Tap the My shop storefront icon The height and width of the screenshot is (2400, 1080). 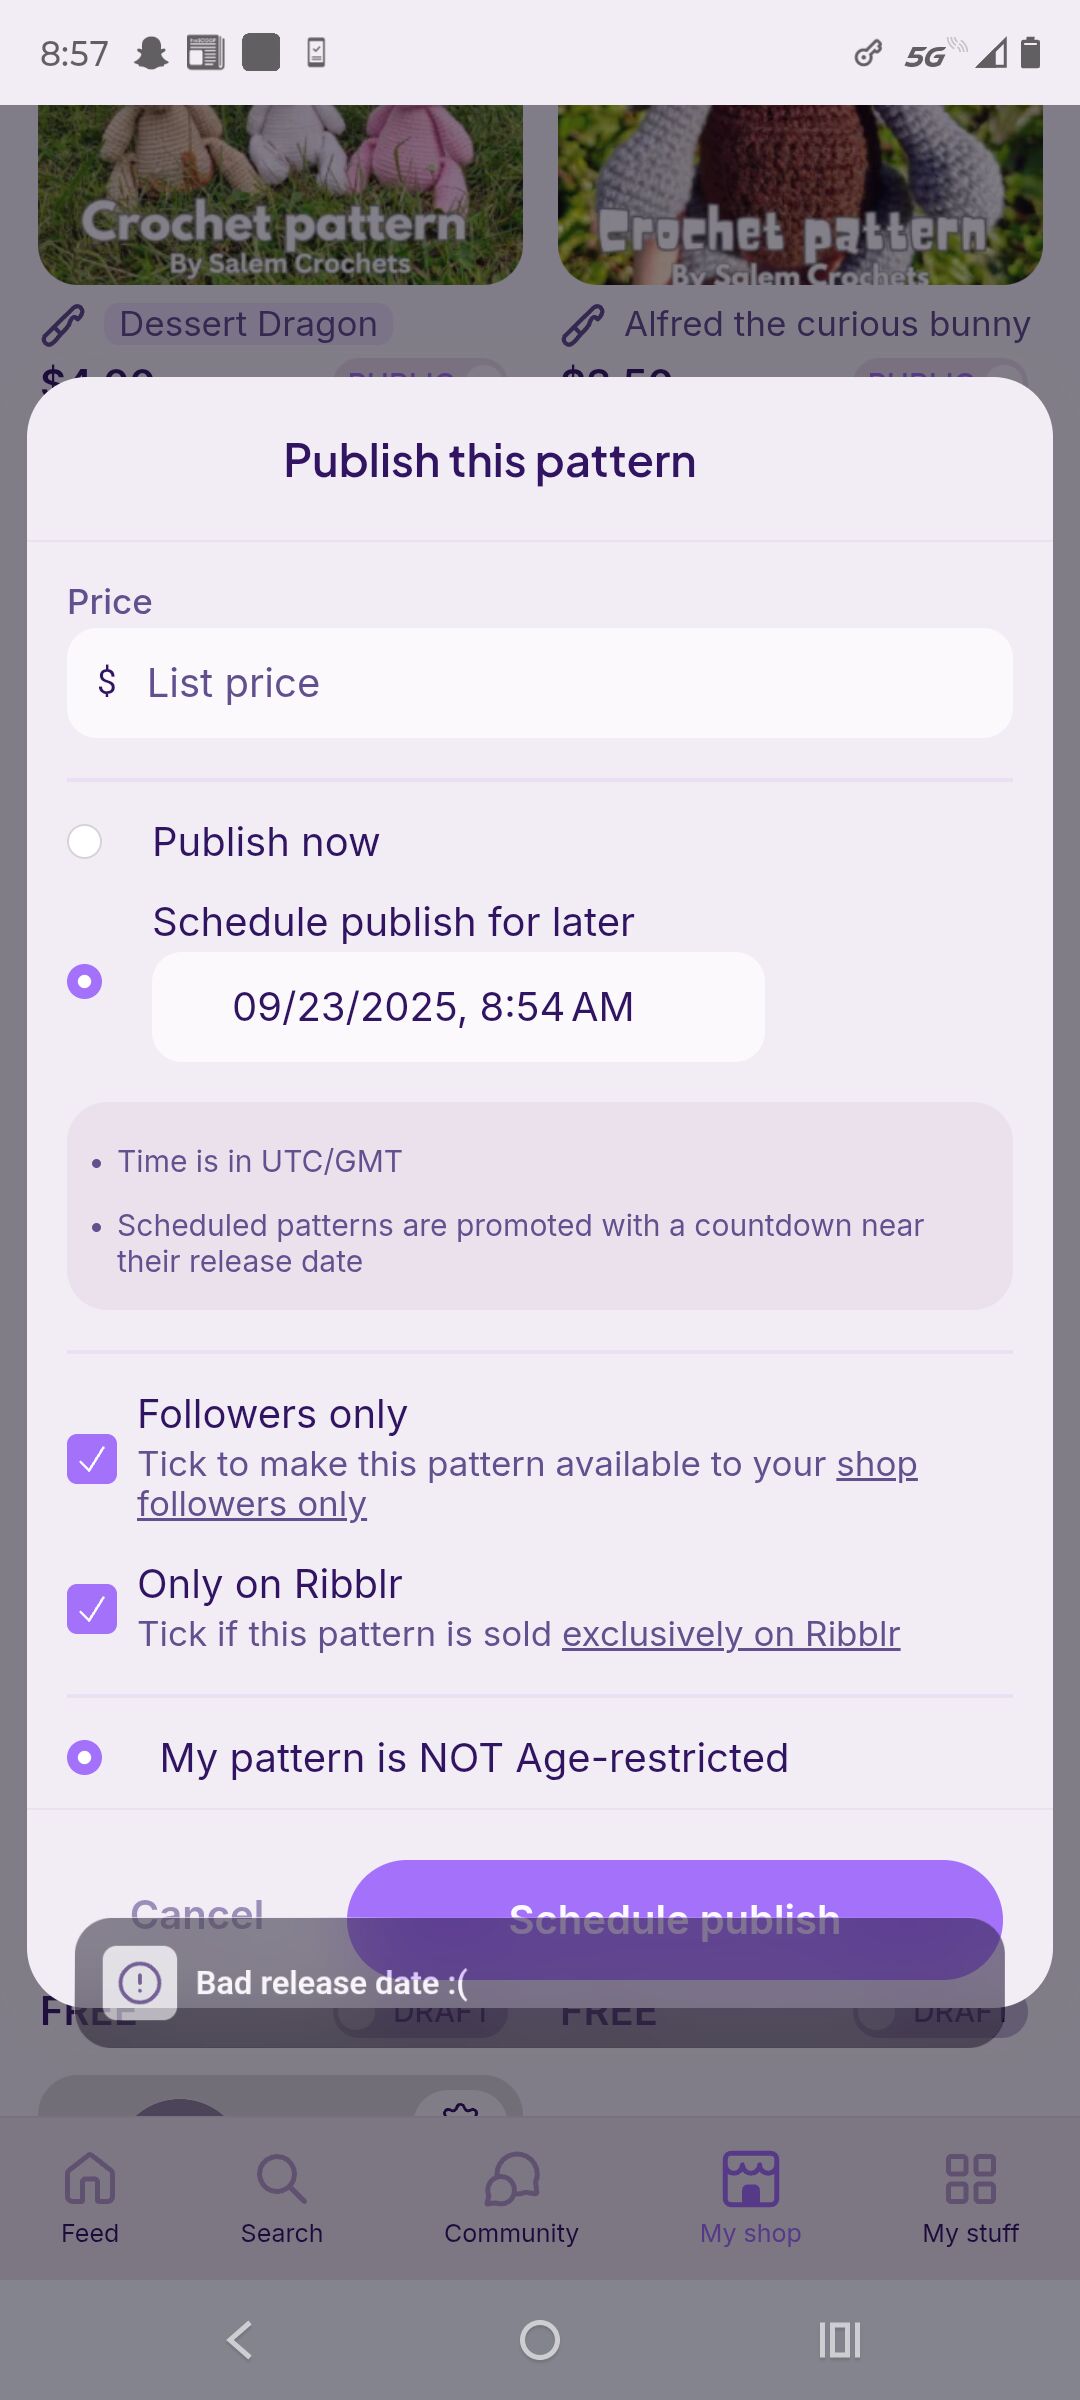coord(750,2180)
